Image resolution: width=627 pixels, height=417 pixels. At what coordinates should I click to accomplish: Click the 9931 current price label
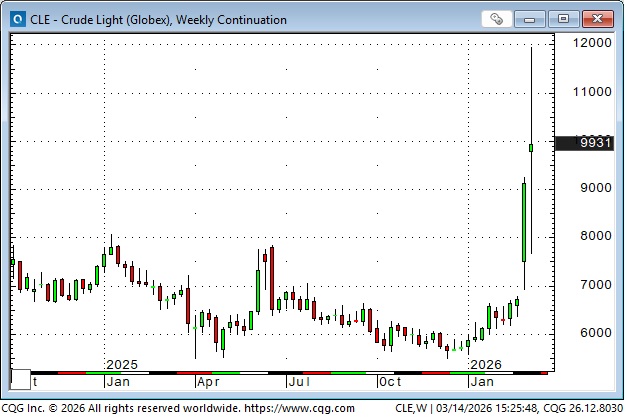tap(596, 143)
